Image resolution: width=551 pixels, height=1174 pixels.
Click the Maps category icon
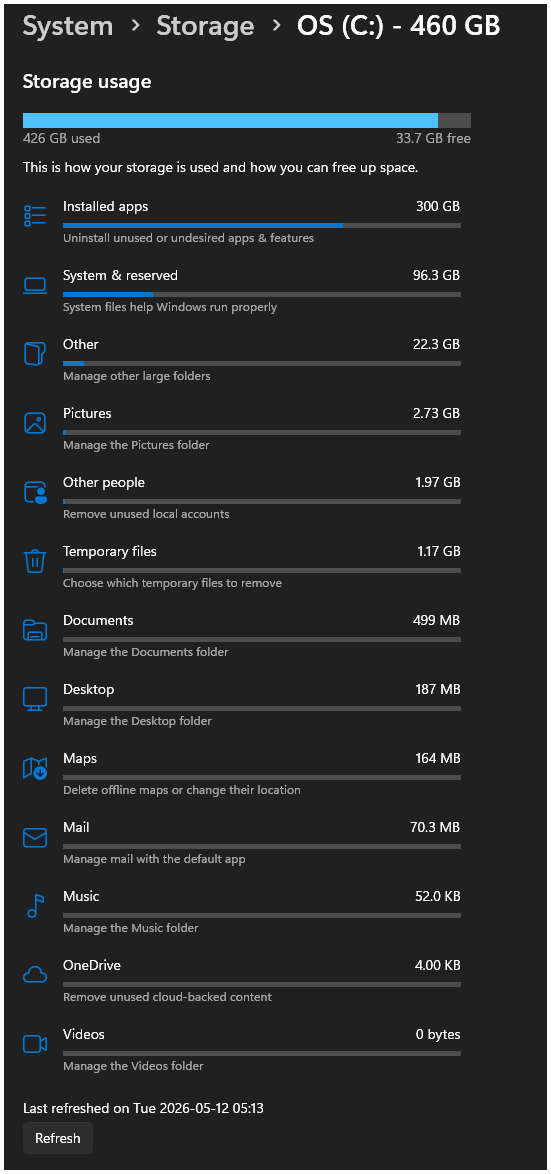point(35,768)
